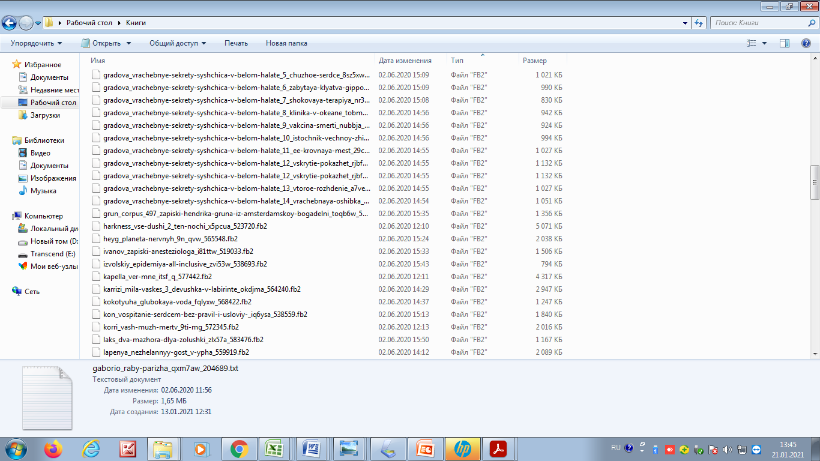Open the Word icon in the taskbar
The image size is (820, 461).
tap(310, 448)
